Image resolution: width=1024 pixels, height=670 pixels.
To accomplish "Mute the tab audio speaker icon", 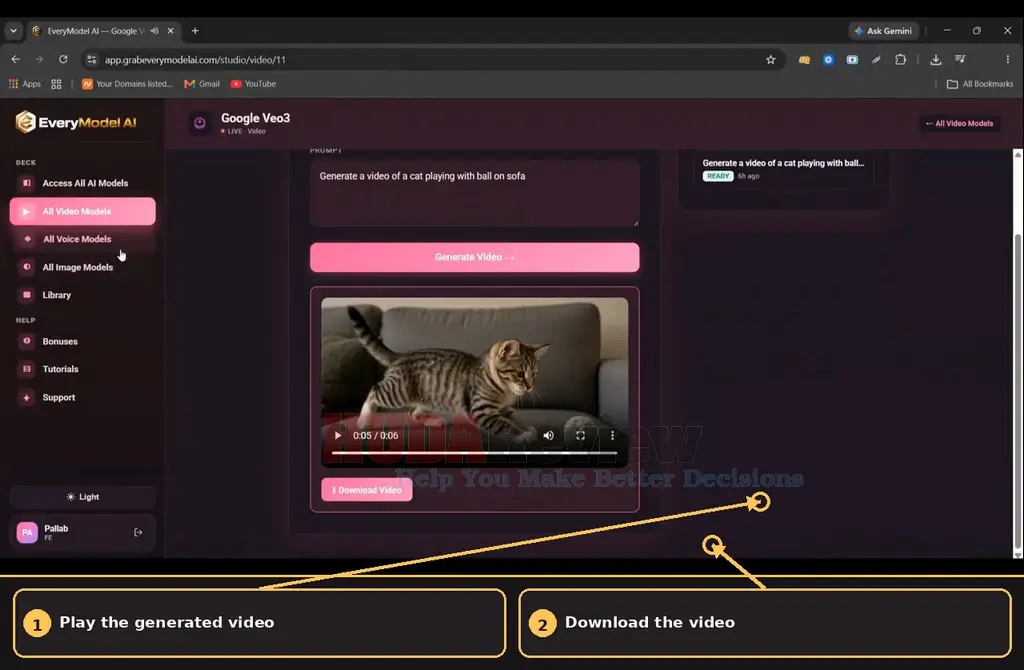I will click(154, 31).
